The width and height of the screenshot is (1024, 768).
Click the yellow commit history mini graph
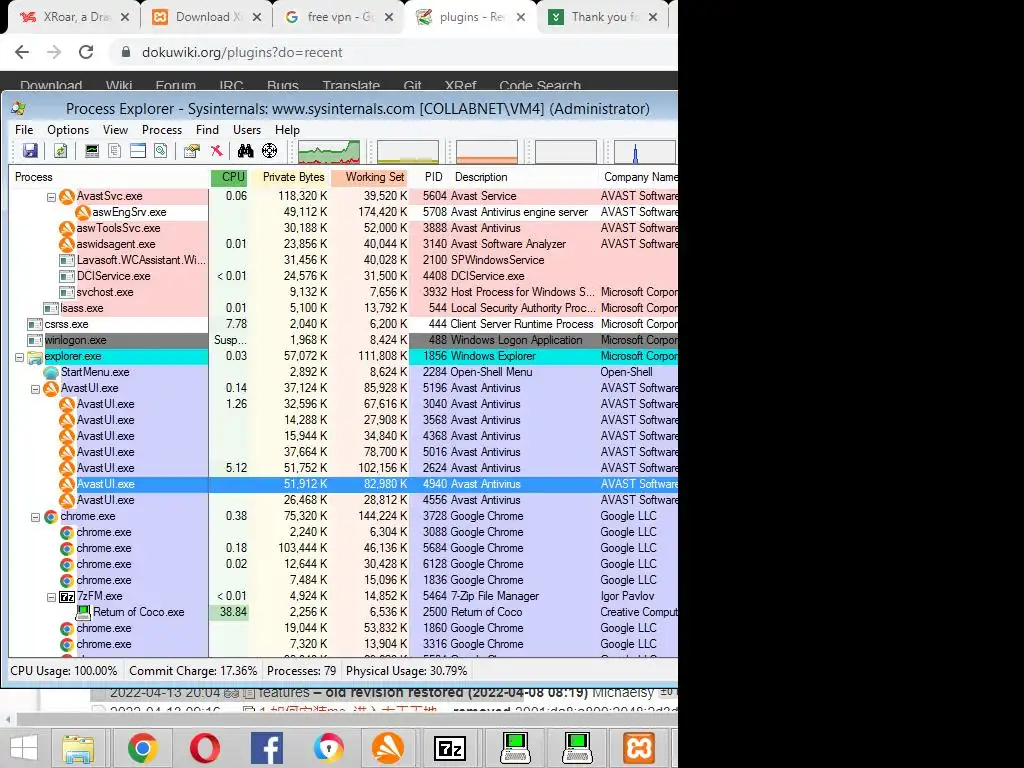pyautogui.click(x=408, y=152)
